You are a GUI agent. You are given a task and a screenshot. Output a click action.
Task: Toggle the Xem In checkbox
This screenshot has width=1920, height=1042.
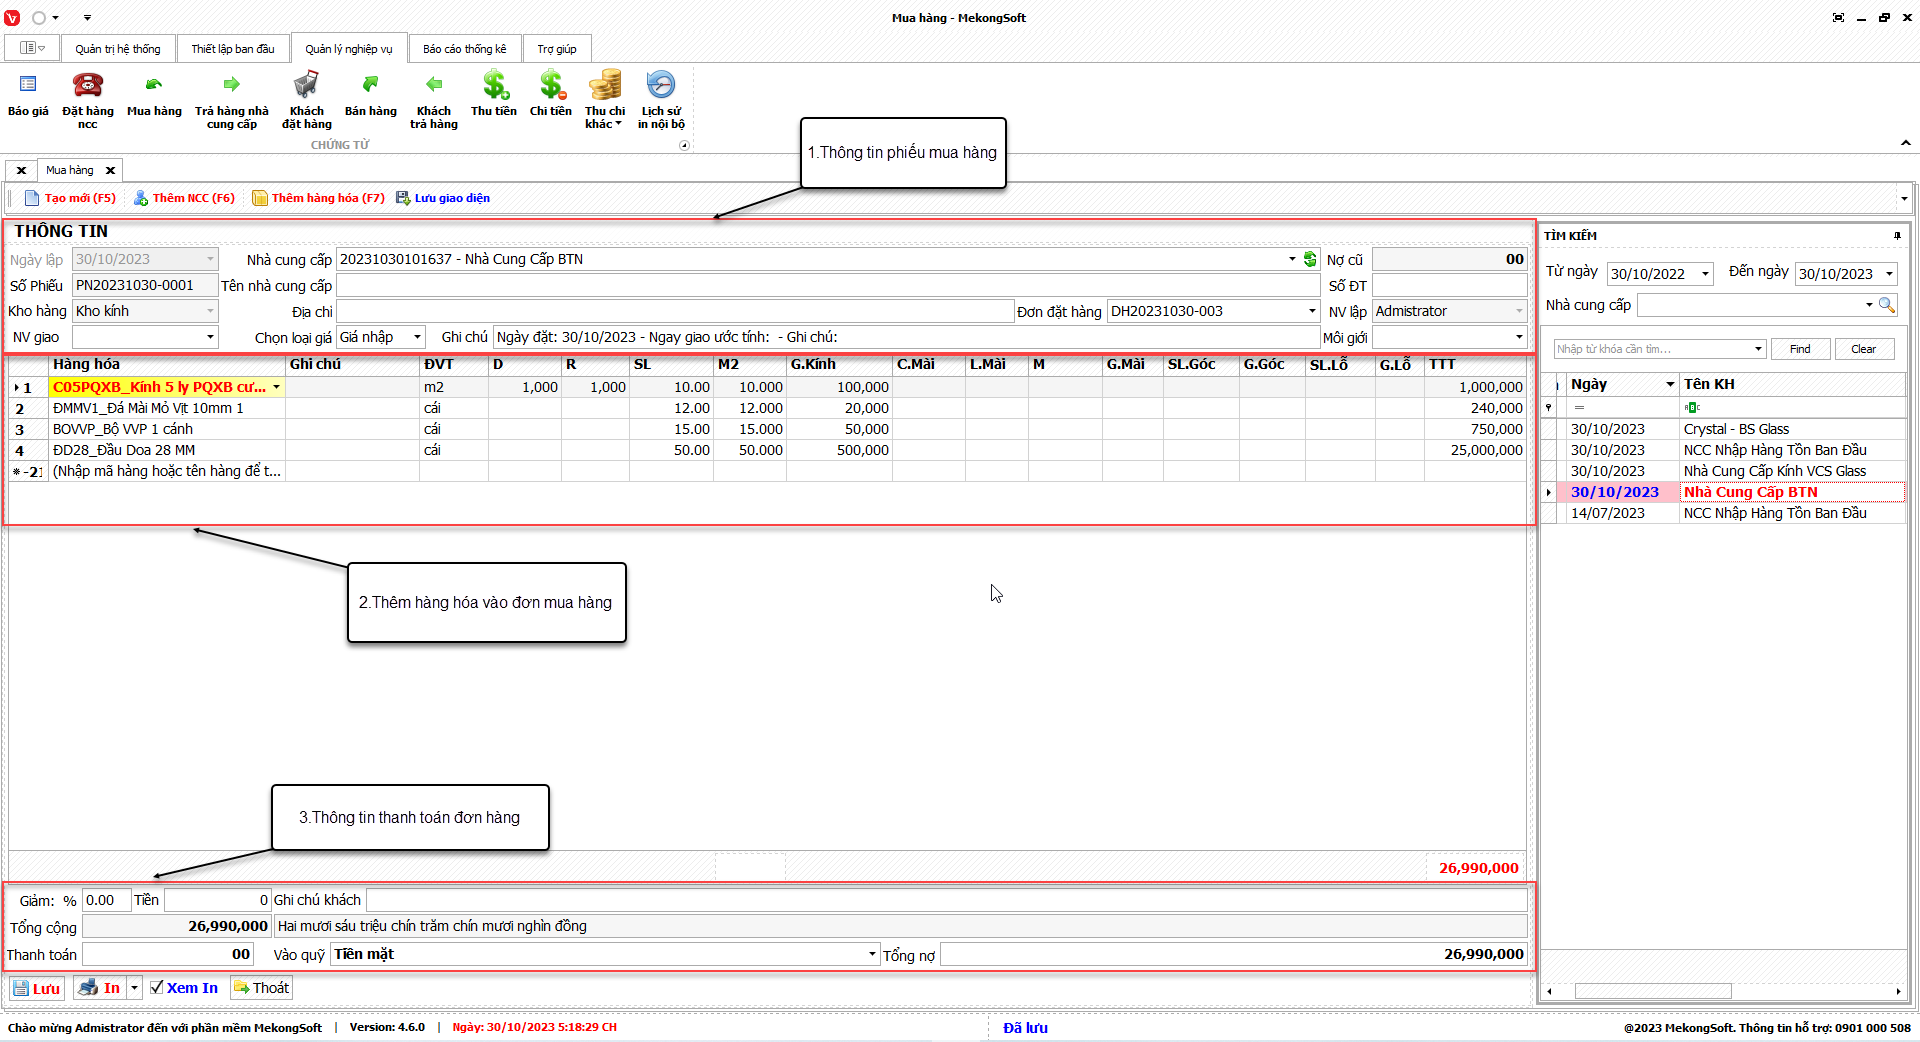pos(157,988)
